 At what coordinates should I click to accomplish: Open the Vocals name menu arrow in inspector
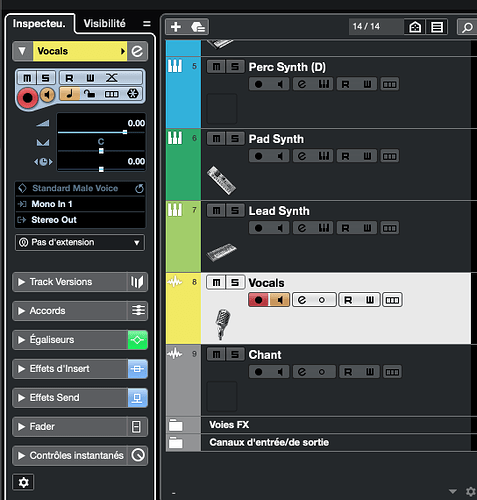point(123,51)
